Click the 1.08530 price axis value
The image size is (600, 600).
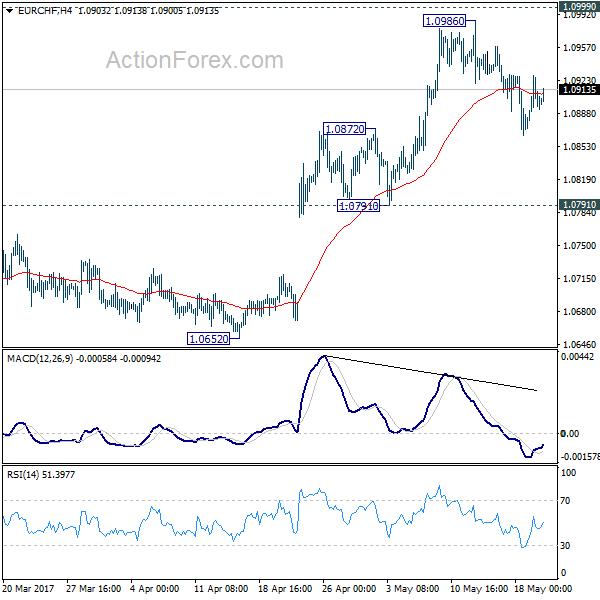[x=579, y=147]
